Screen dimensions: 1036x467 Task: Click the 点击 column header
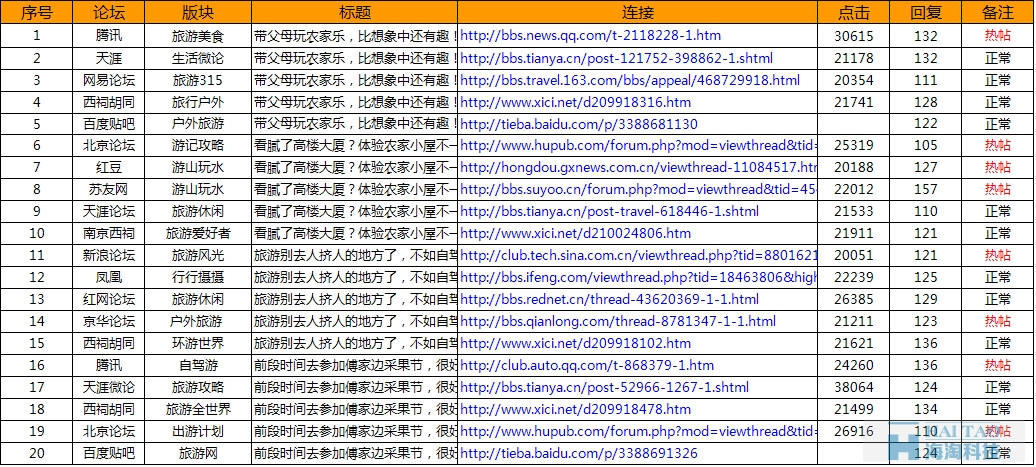pyautogui.click(x=853, y=13)
